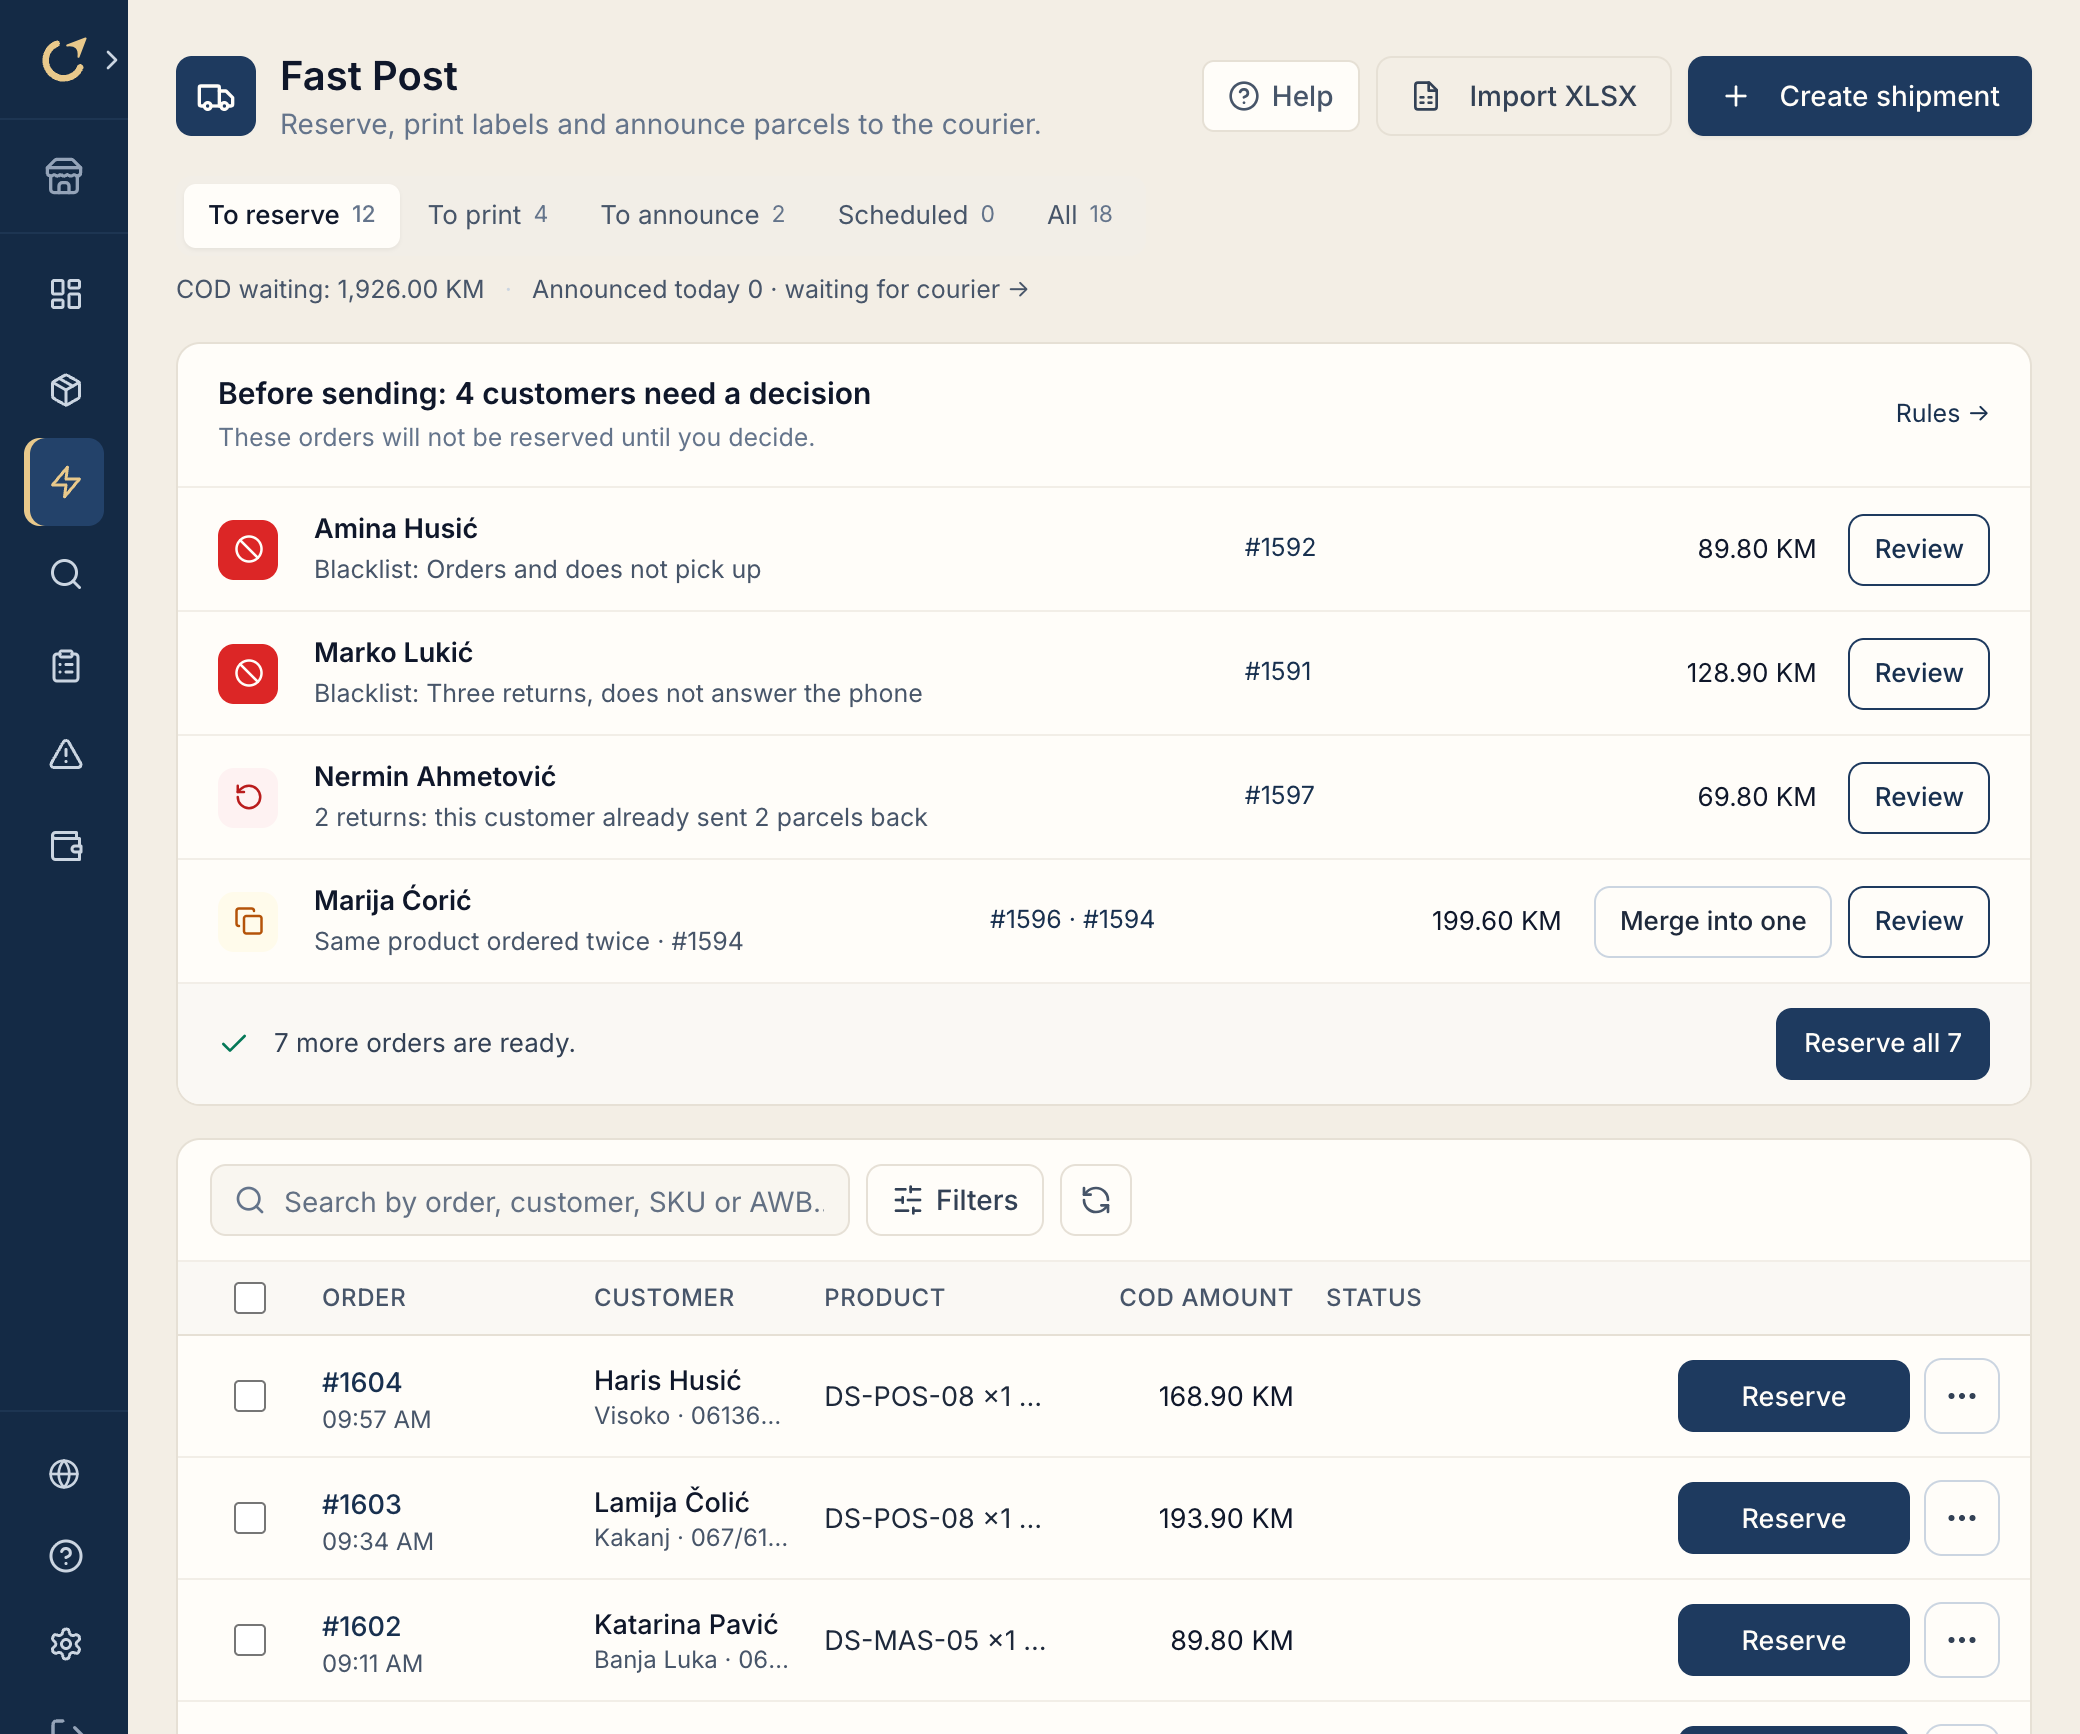Open the search icon in the sidebar
The height and width of the screenshot is (1734, 2080).
(x=65, y=574)
